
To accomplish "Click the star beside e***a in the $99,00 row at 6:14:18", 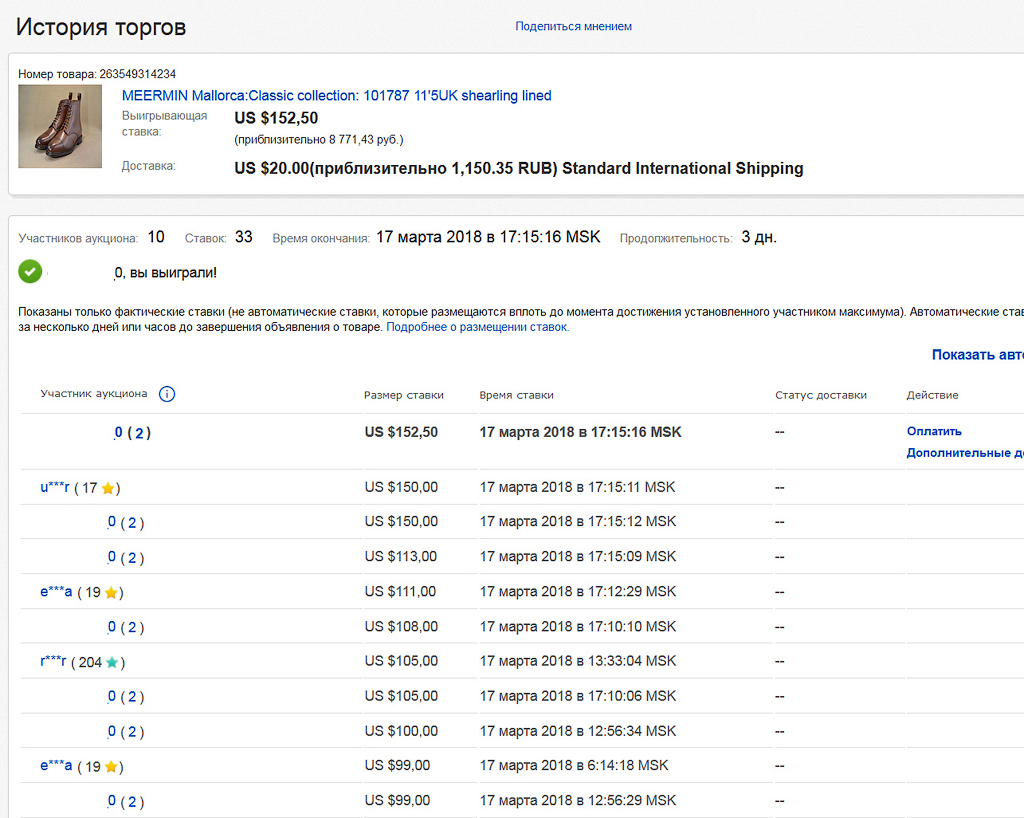I will pyautogui.click(x=111, y=767).
